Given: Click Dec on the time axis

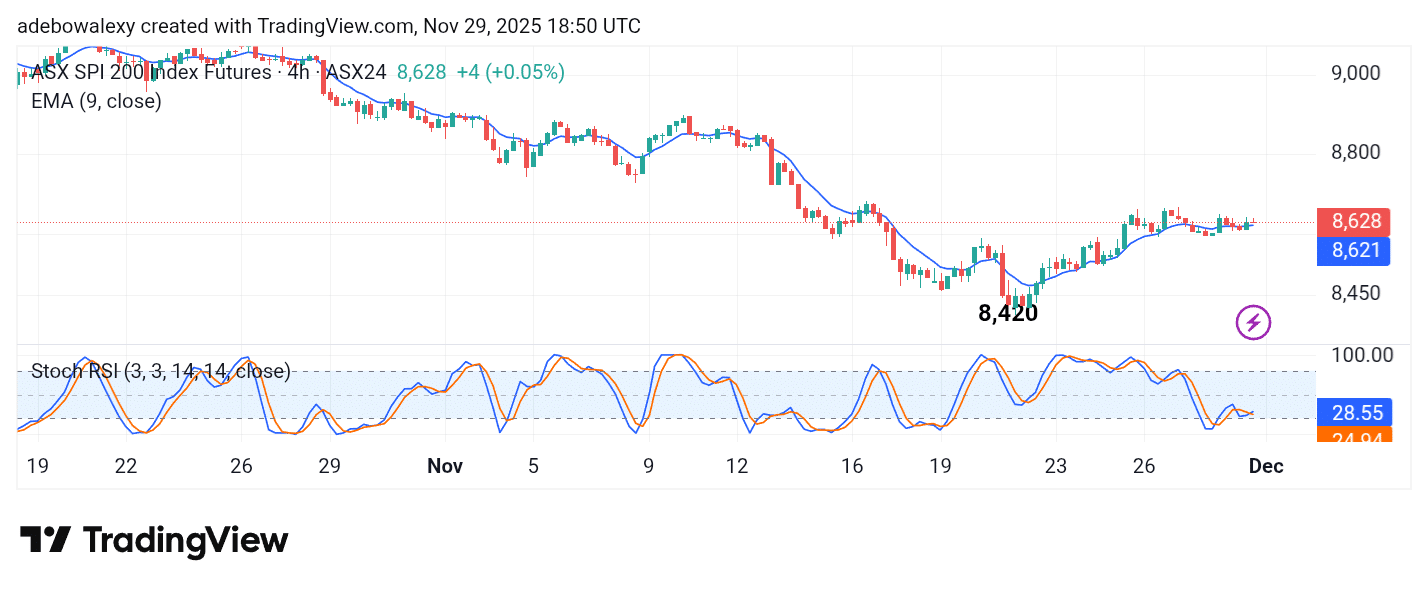Looking at the screenshot, I should pyautogui.click(x=1265, y=466).
